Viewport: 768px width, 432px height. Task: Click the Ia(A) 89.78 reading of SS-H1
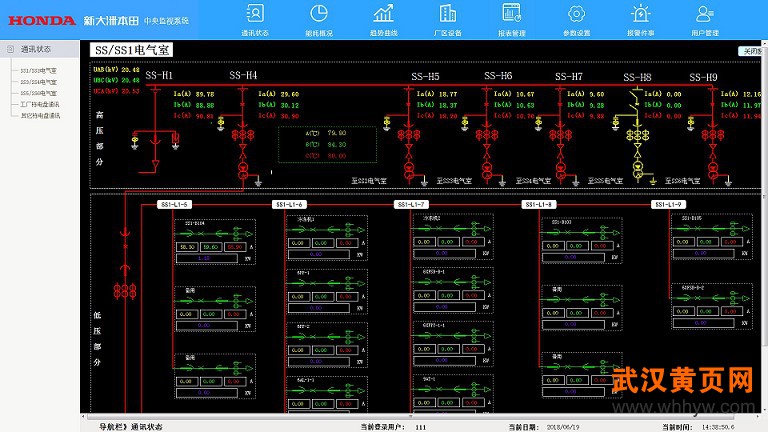194,94
